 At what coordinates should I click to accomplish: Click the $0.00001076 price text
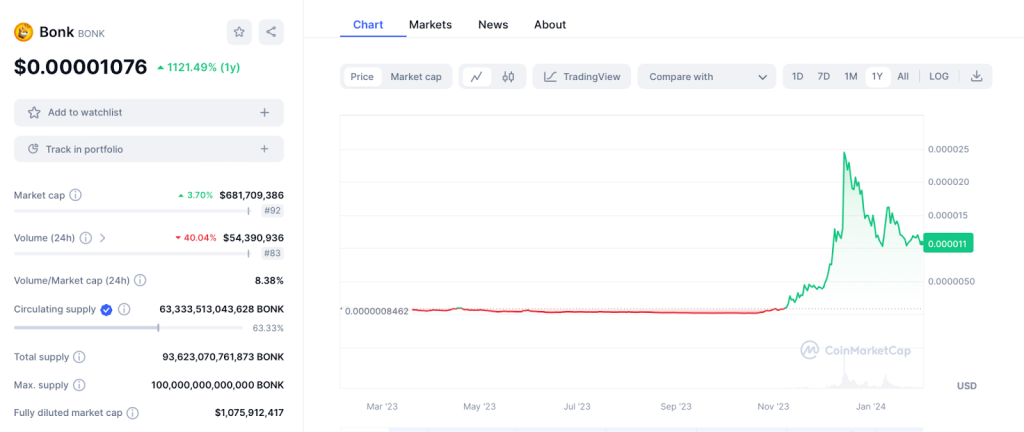[x=81, y=67]
